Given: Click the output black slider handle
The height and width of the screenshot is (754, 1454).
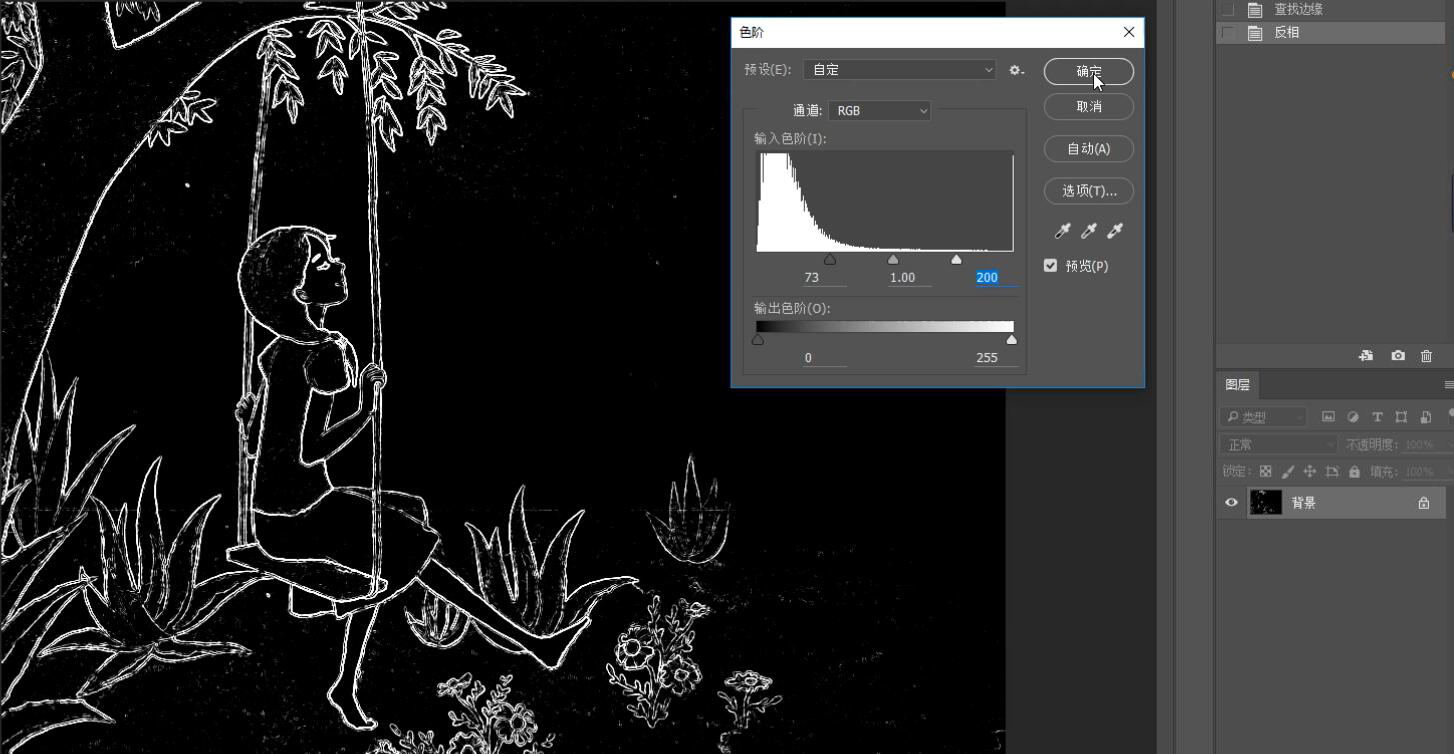Looking at the screenshot, I should pyautogui.click(x=758, y=340).
